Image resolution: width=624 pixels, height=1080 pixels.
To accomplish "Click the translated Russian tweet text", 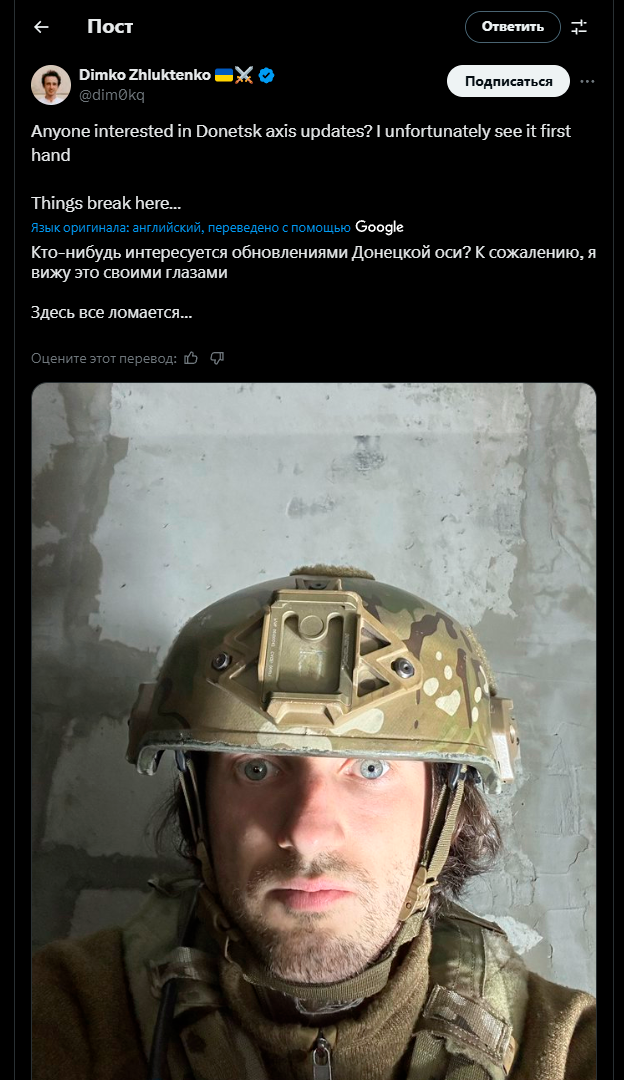I will [313, 282].
